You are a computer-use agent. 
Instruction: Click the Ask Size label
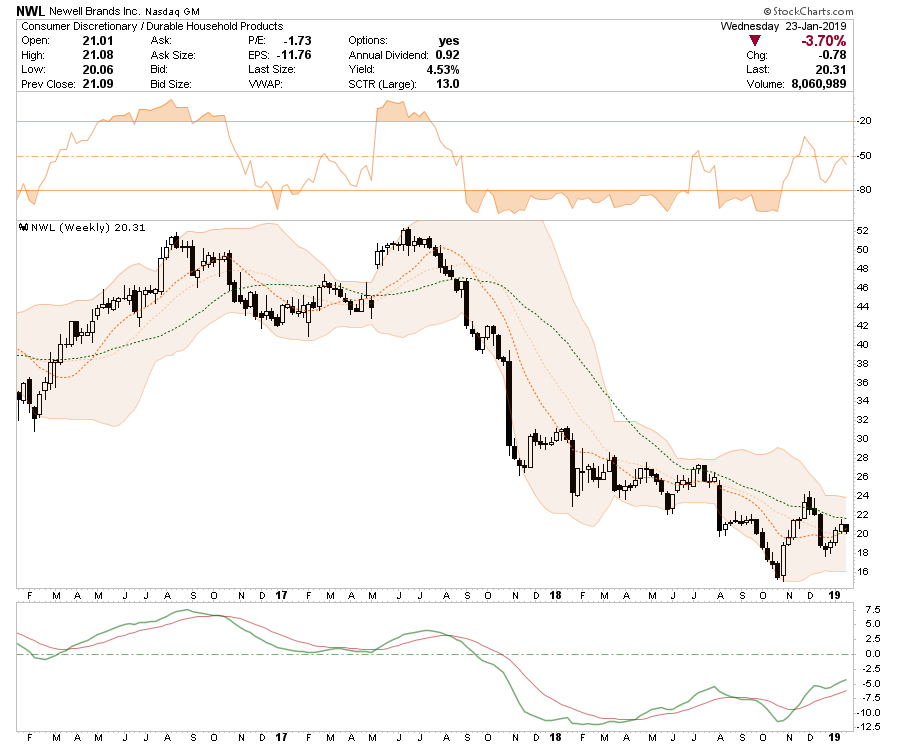point(173,55)
